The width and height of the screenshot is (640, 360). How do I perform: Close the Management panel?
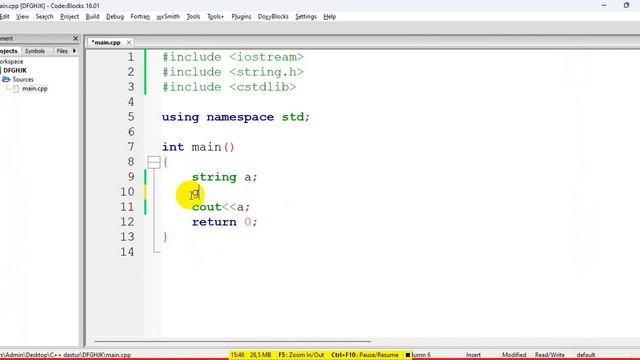[76, 38]
